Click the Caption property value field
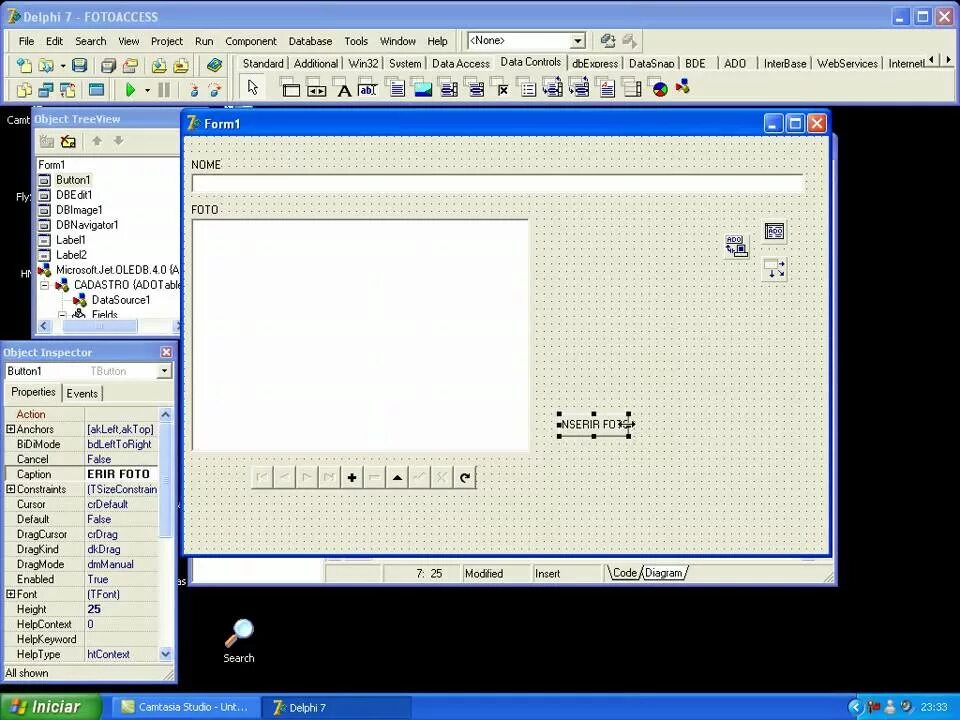 tap(122, 474)
